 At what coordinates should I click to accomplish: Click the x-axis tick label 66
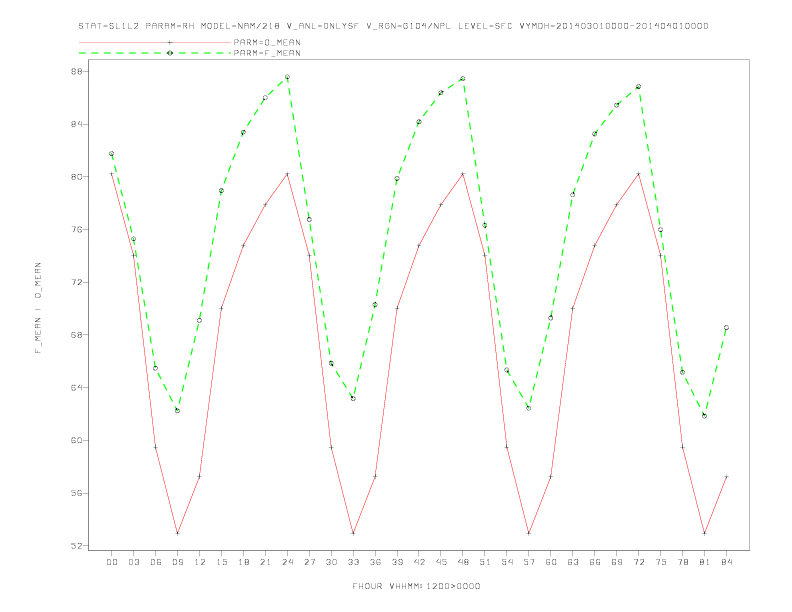[x=595, y=562]
